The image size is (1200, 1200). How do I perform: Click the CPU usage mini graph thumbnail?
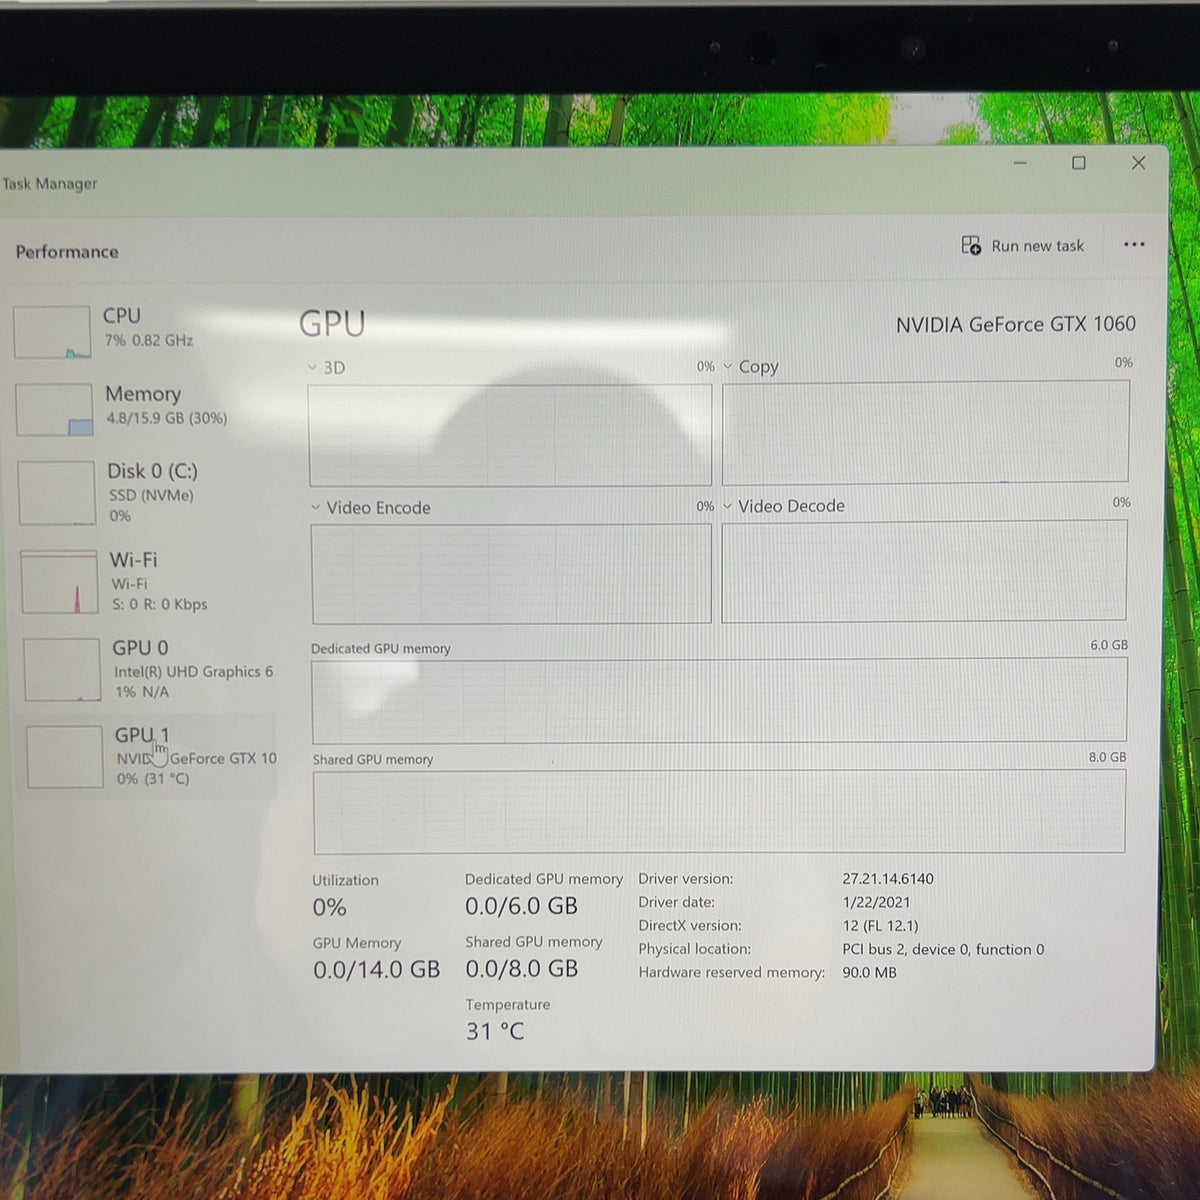coord(52,332)
